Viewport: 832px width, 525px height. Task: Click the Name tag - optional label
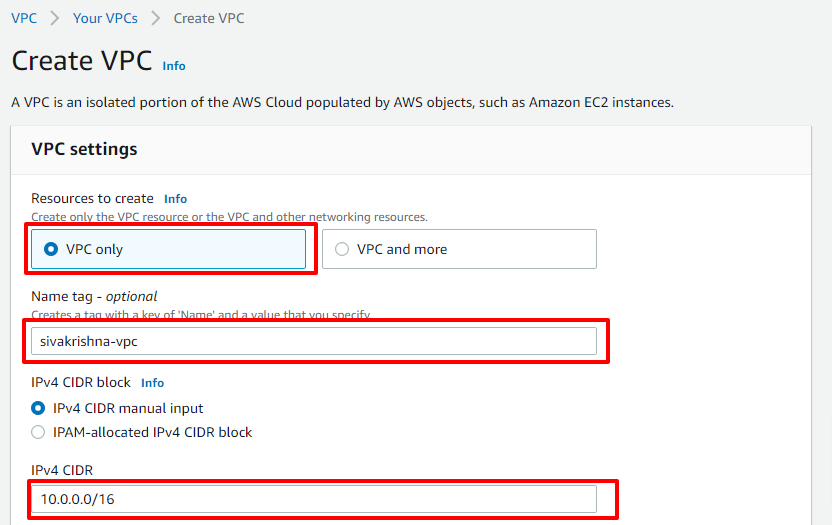click(x=94, y=296)
